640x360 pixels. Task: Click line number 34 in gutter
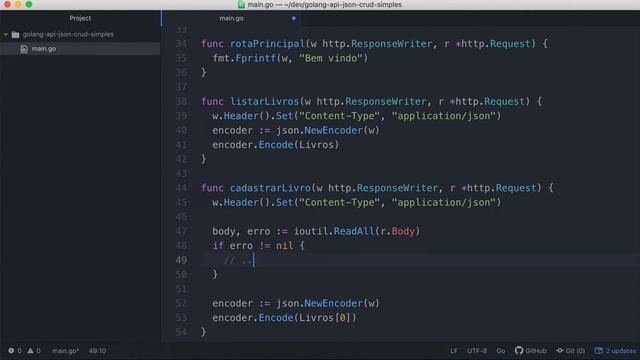[181, 44]
